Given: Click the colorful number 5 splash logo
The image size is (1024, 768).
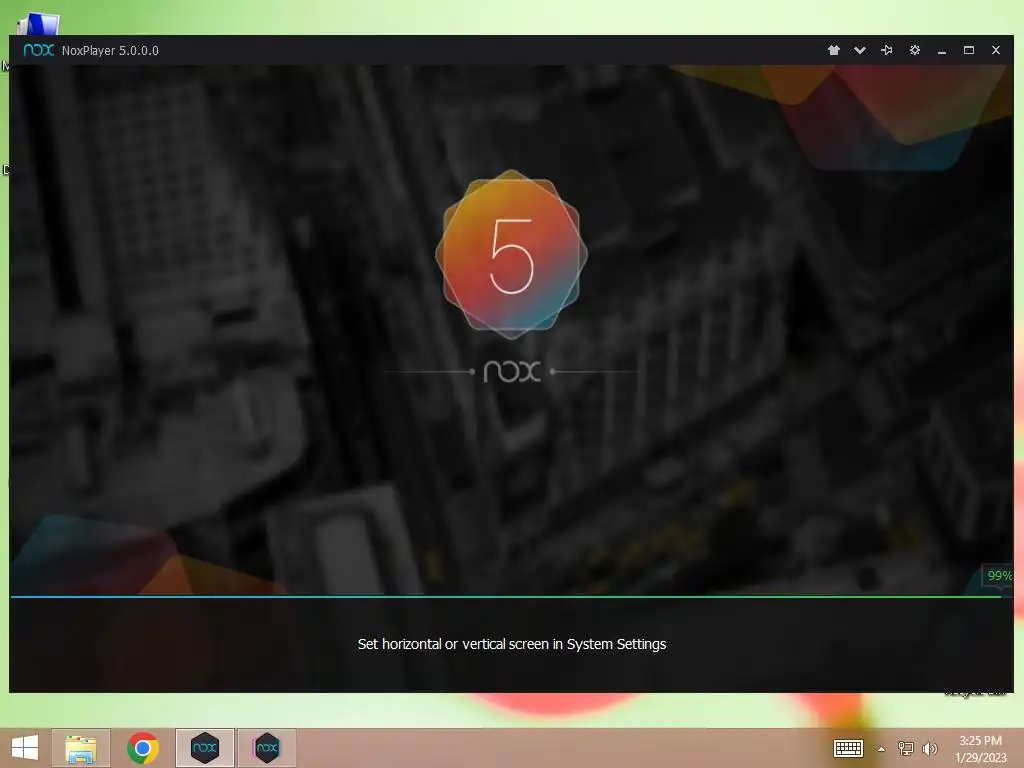Looking at the screenshot, I should pyautogui.click(x=511, y=255).
